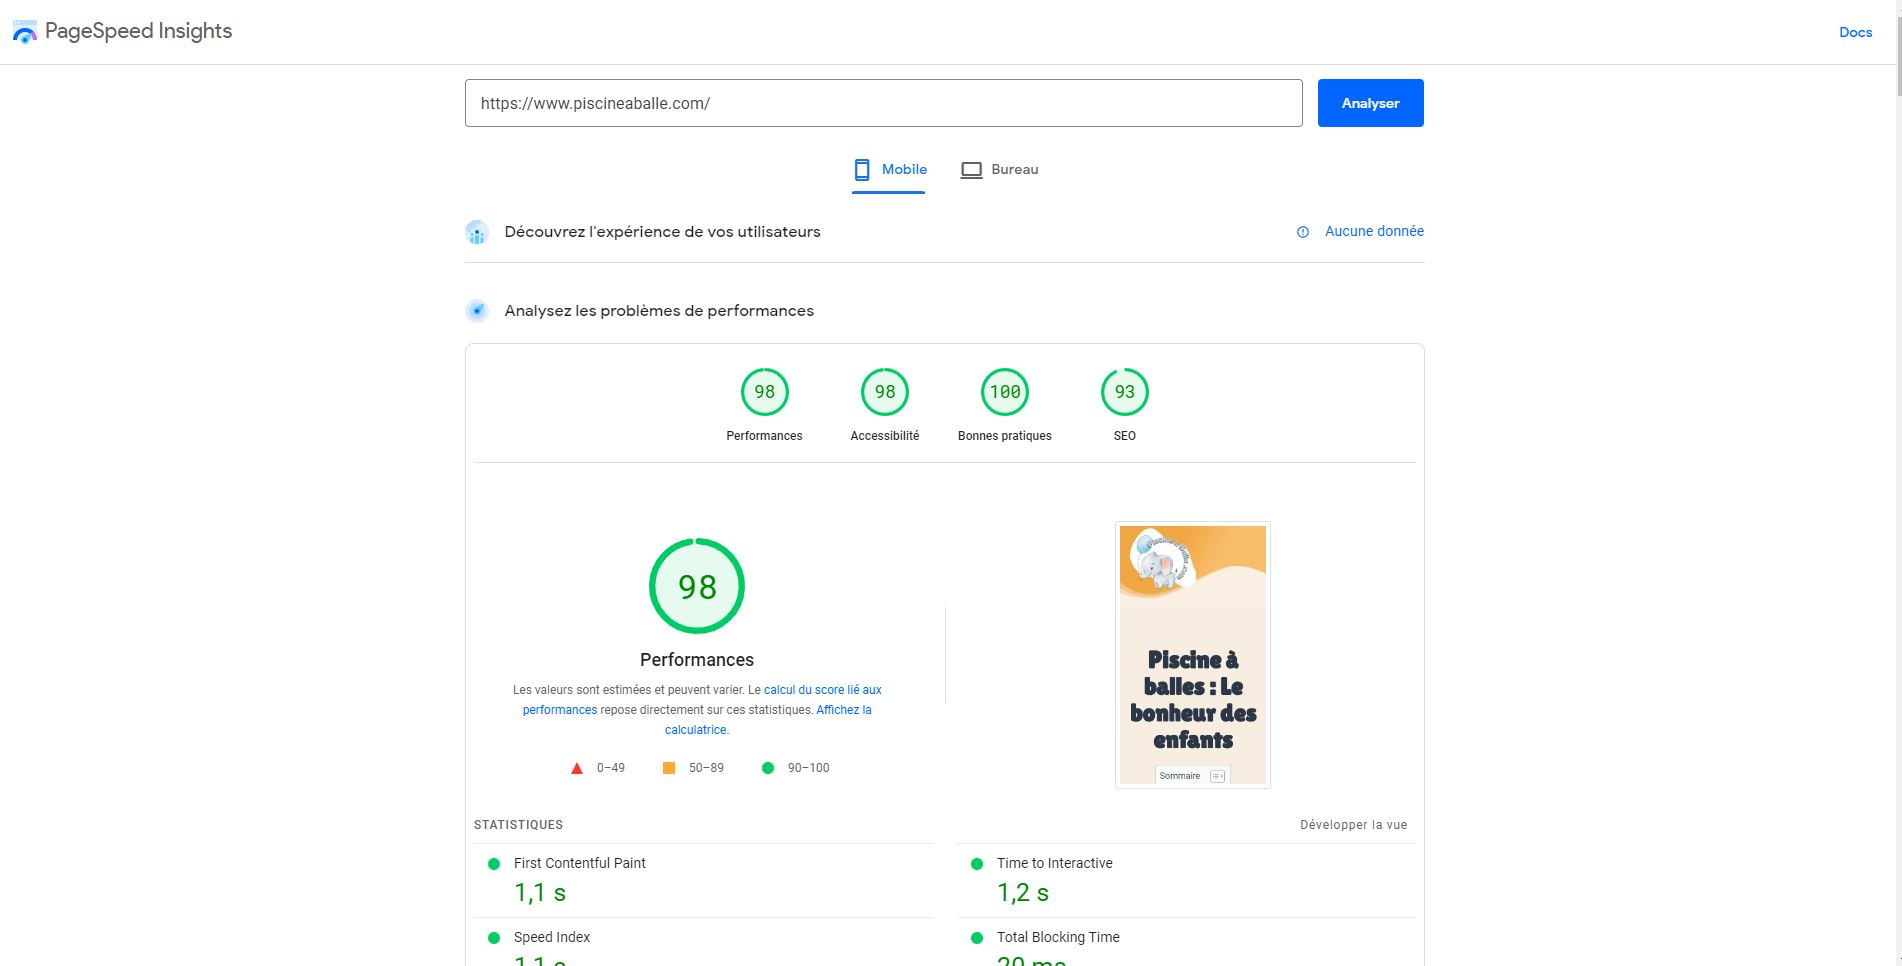Click the URL input field
Viewport: 1902px width, 966px height.
point(884,103)
